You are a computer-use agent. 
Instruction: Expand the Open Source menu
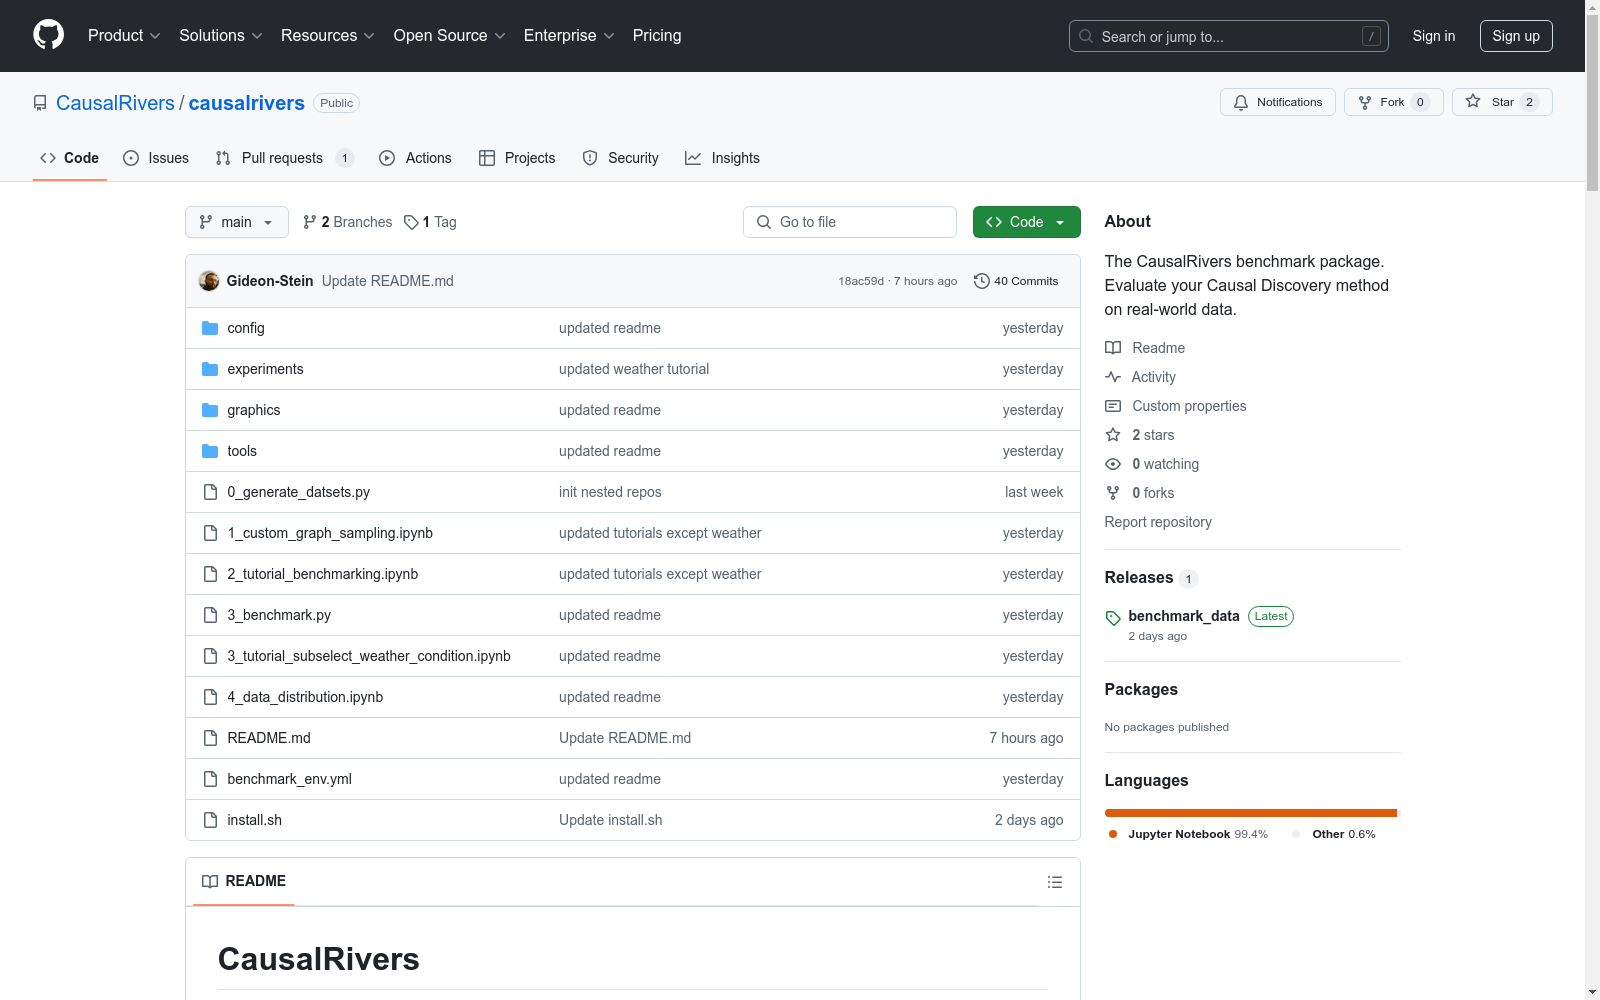tap(450, 36)
